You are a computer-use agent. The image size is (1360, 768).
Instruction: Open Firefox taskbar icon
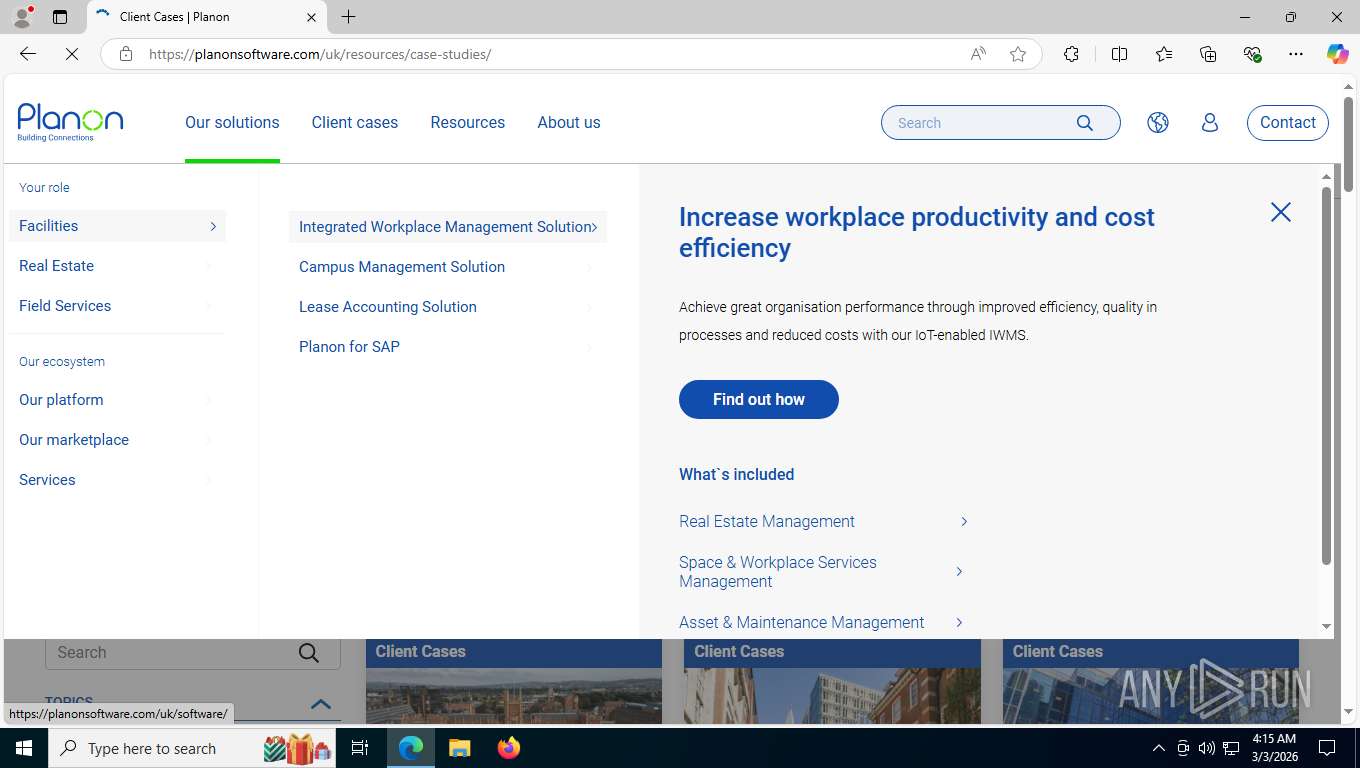click(x=508, y=748)
